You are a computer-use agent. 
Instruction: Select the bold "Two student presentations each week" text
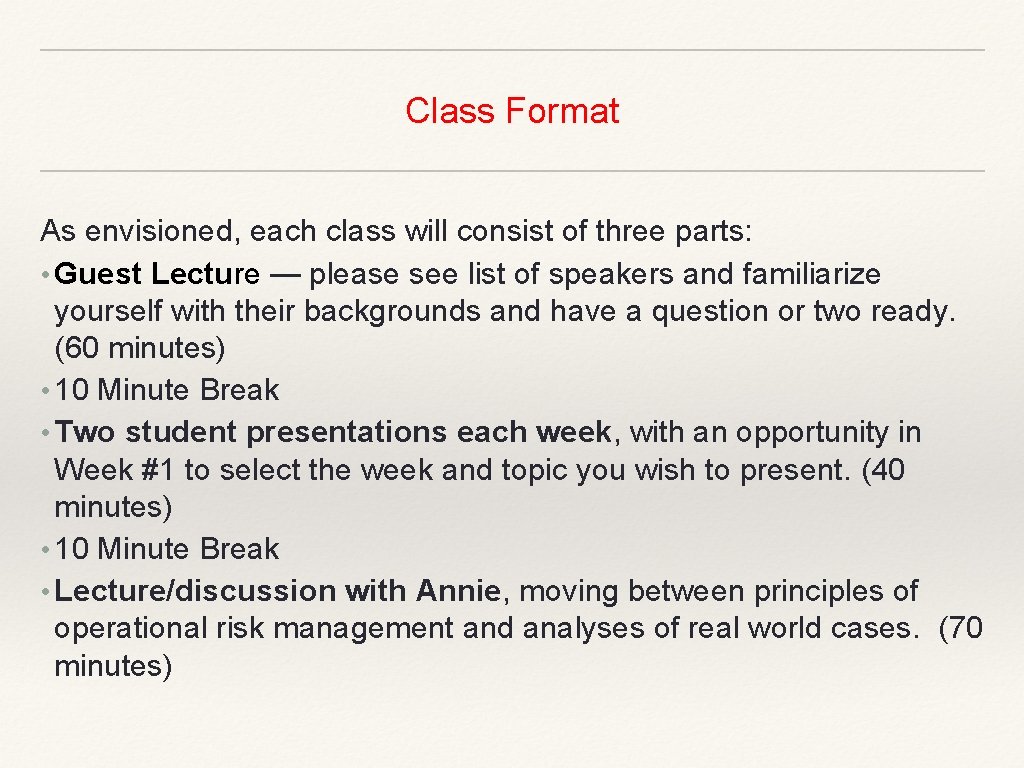click(x=334, y=432)
